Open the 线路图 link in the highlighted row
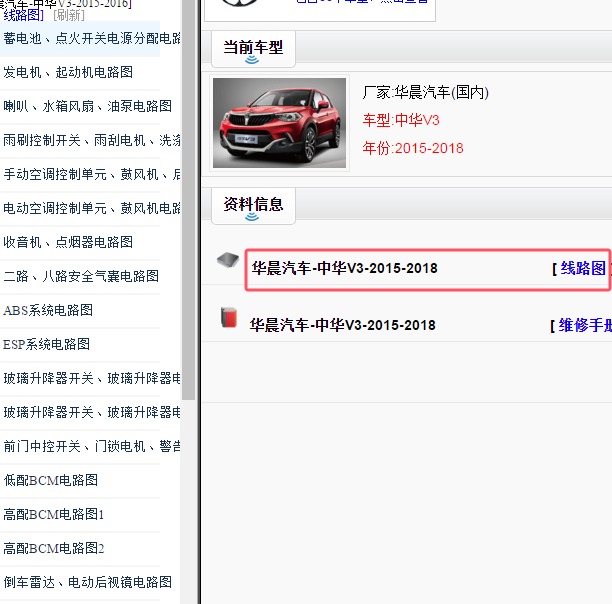This screenshot has width=612, height=604. [x=583, y=268]
